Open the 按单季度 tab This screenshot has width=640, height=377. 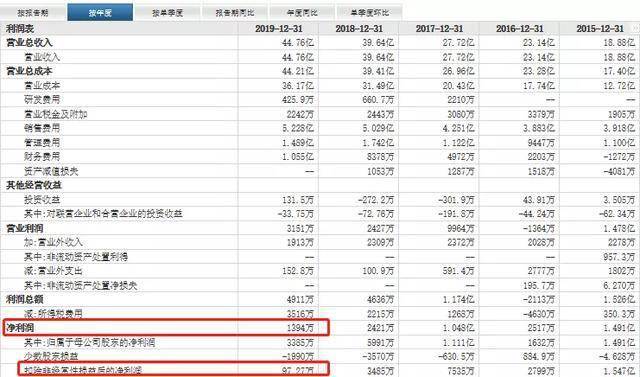[x=167, y=13]
